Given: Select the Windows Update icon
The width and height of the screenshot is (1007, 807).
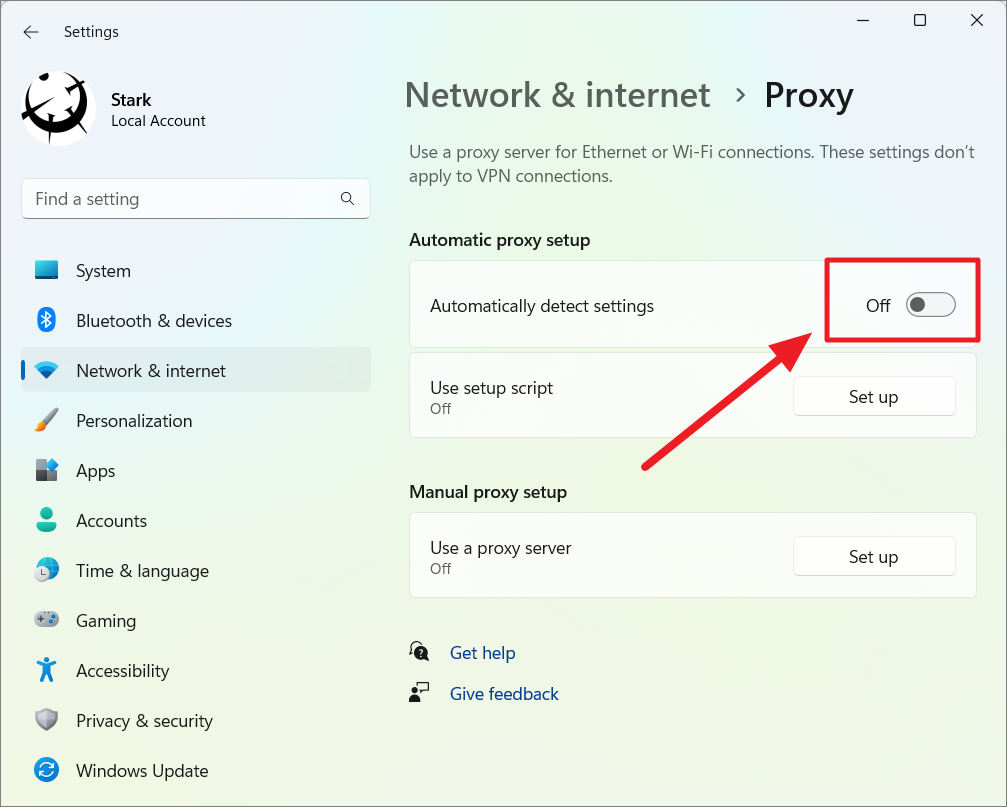Looking at the screenshot, I should coord(46,770).
